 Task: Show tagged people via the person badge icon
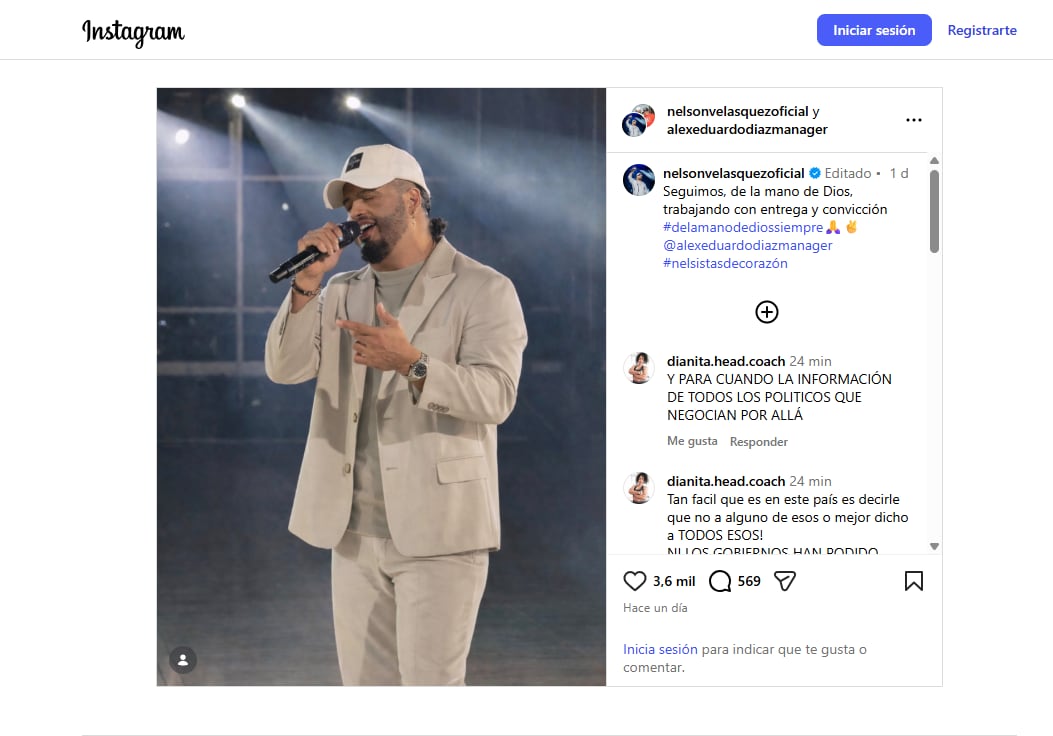[x=182, y=659]
